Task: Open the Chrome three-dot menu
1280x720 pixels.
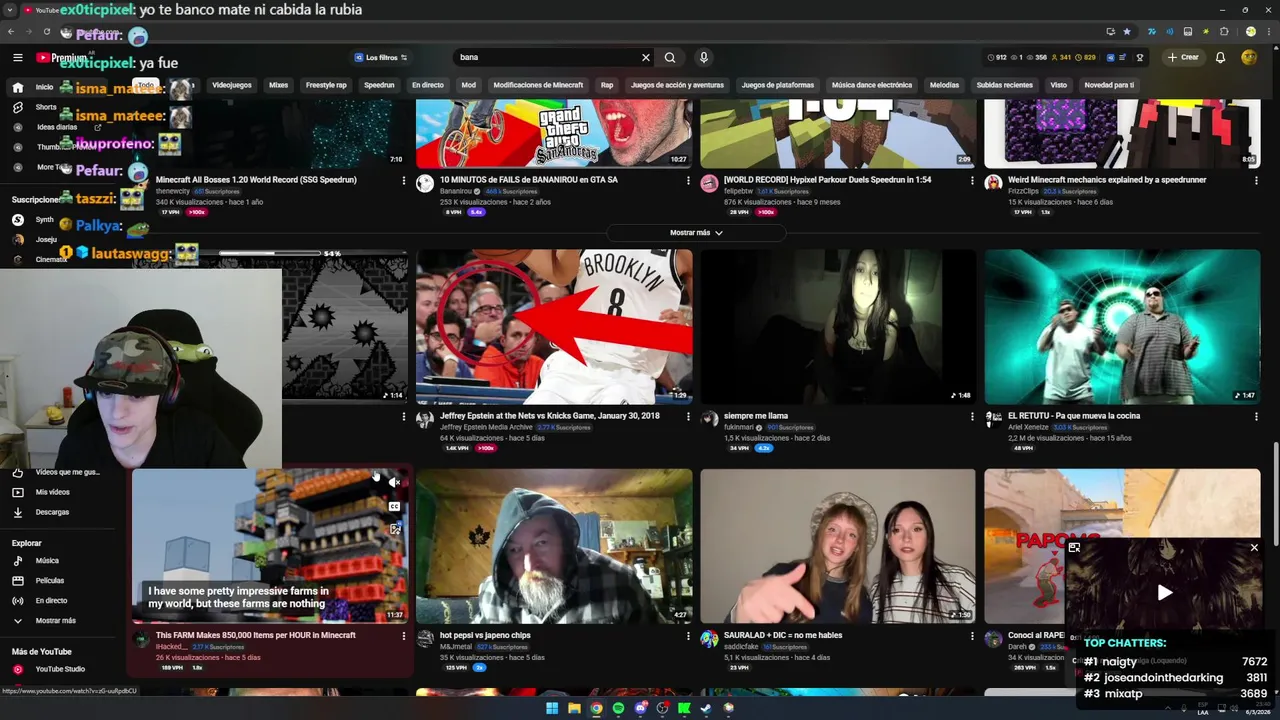Action: point(1267,31)
